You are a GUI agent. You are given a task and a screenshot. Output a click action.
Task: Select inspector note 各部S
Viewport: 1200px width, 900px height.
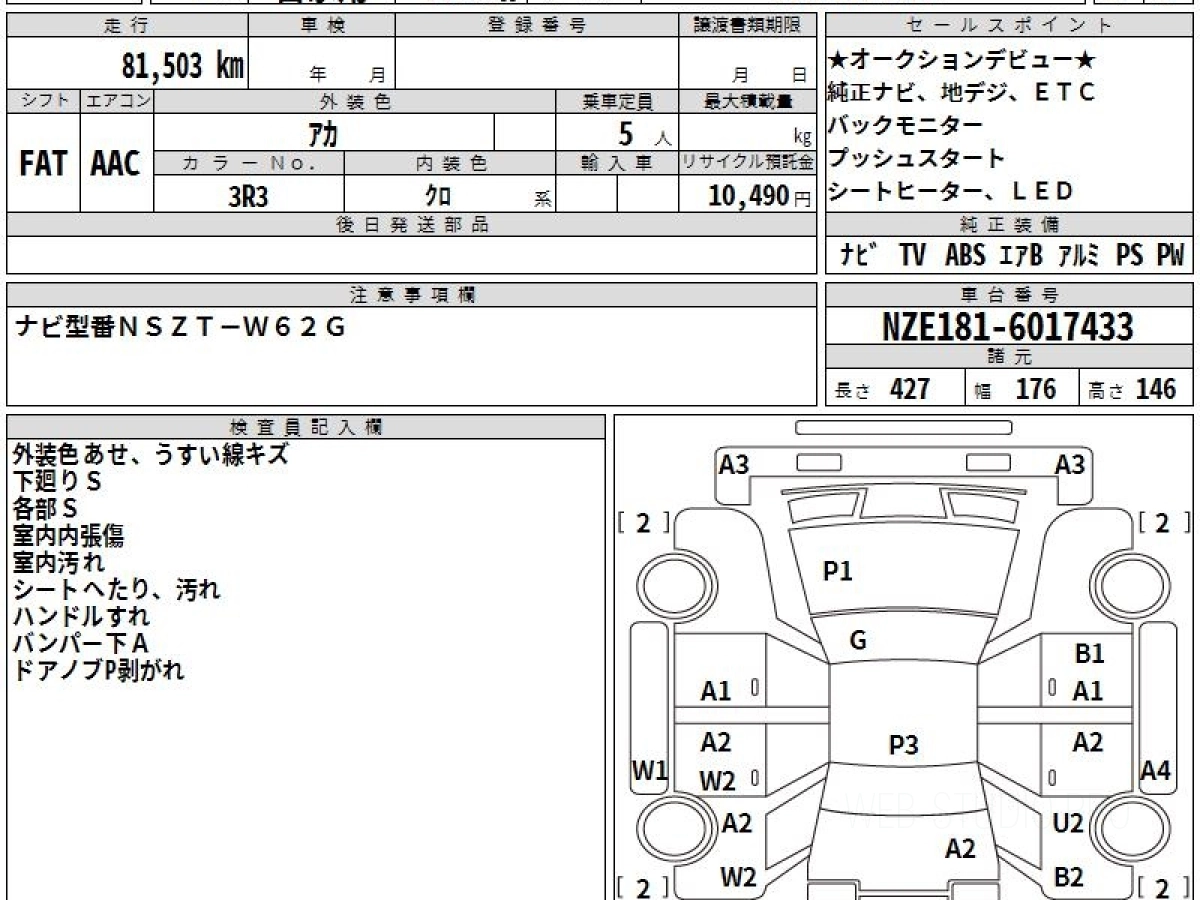point(45,508)
